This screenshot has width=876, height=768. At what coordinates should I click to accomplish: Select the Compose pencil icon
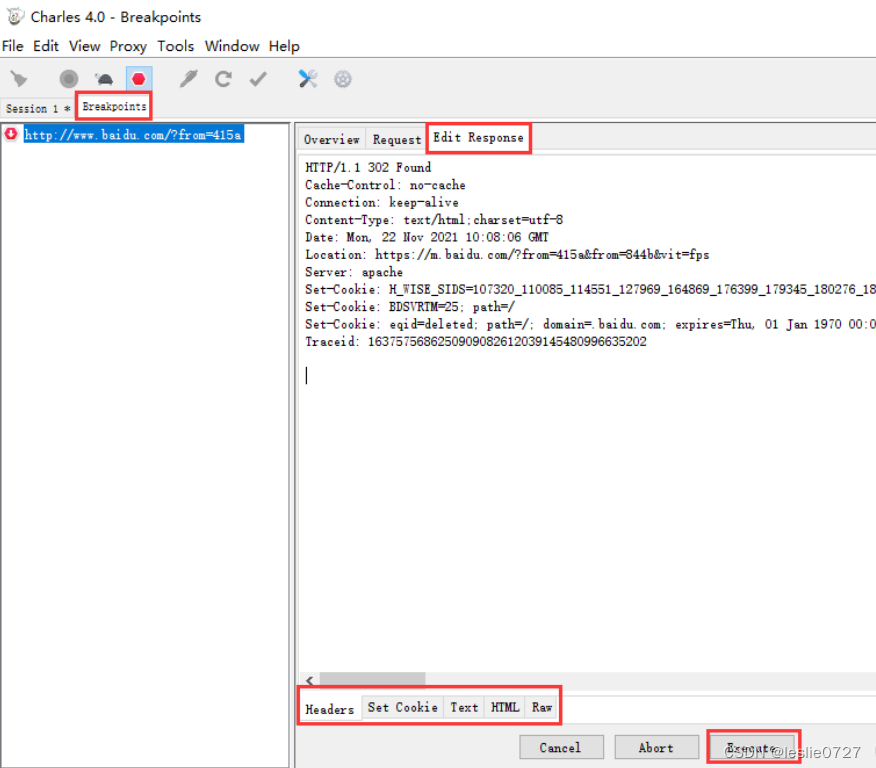coord(187,78)
